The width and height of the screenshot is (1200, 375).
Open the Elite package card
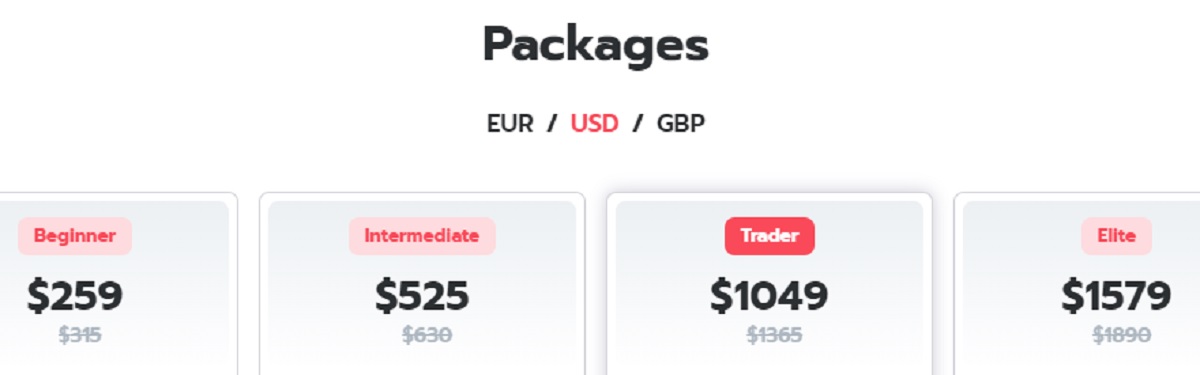pos(1077,283)
